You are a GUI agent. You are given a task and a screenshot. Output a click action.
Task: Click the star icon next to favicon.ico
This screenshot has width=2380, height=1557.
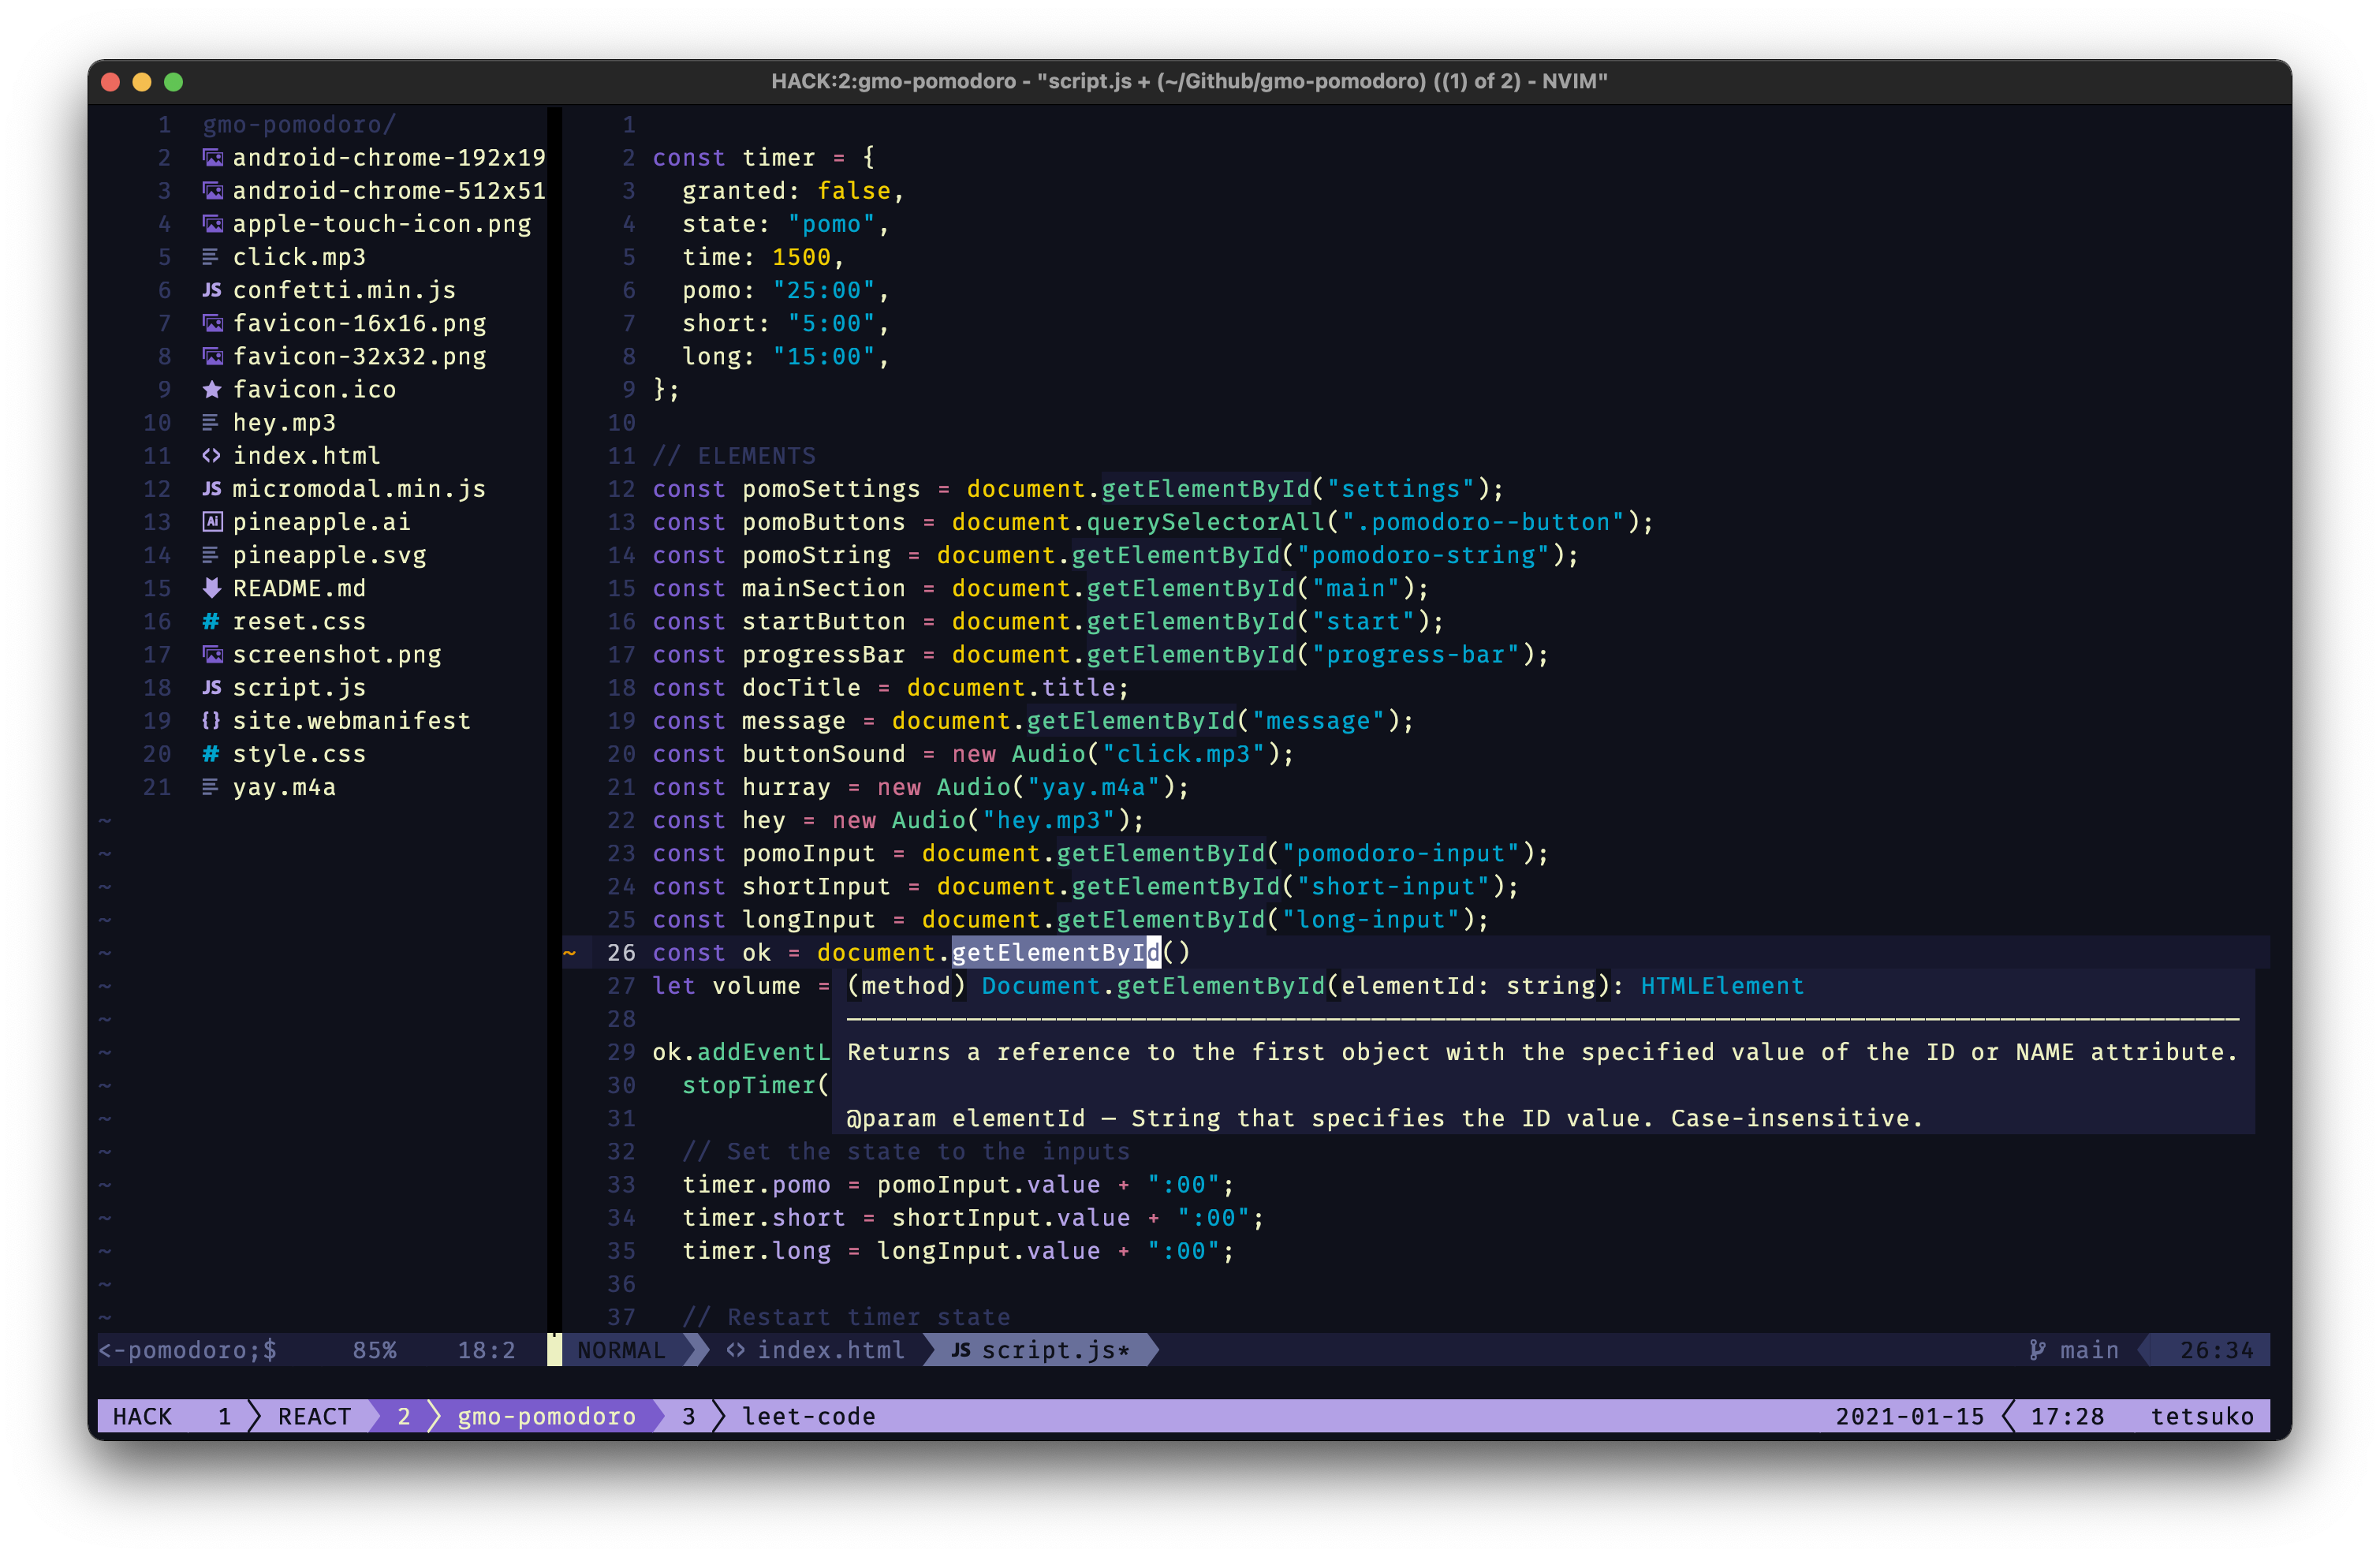click(x=211, y=389)
